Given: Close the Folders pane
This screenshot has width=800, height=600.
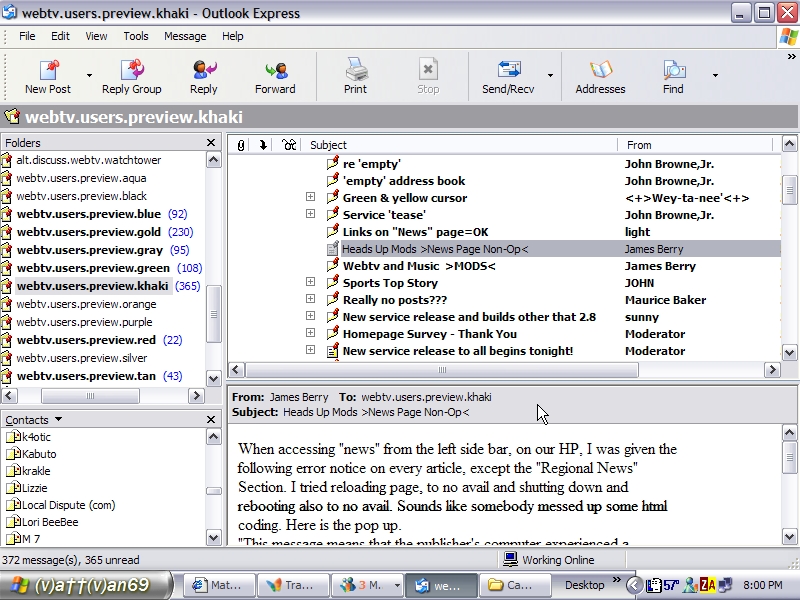Looking at the screenshot, I should 211,143.
